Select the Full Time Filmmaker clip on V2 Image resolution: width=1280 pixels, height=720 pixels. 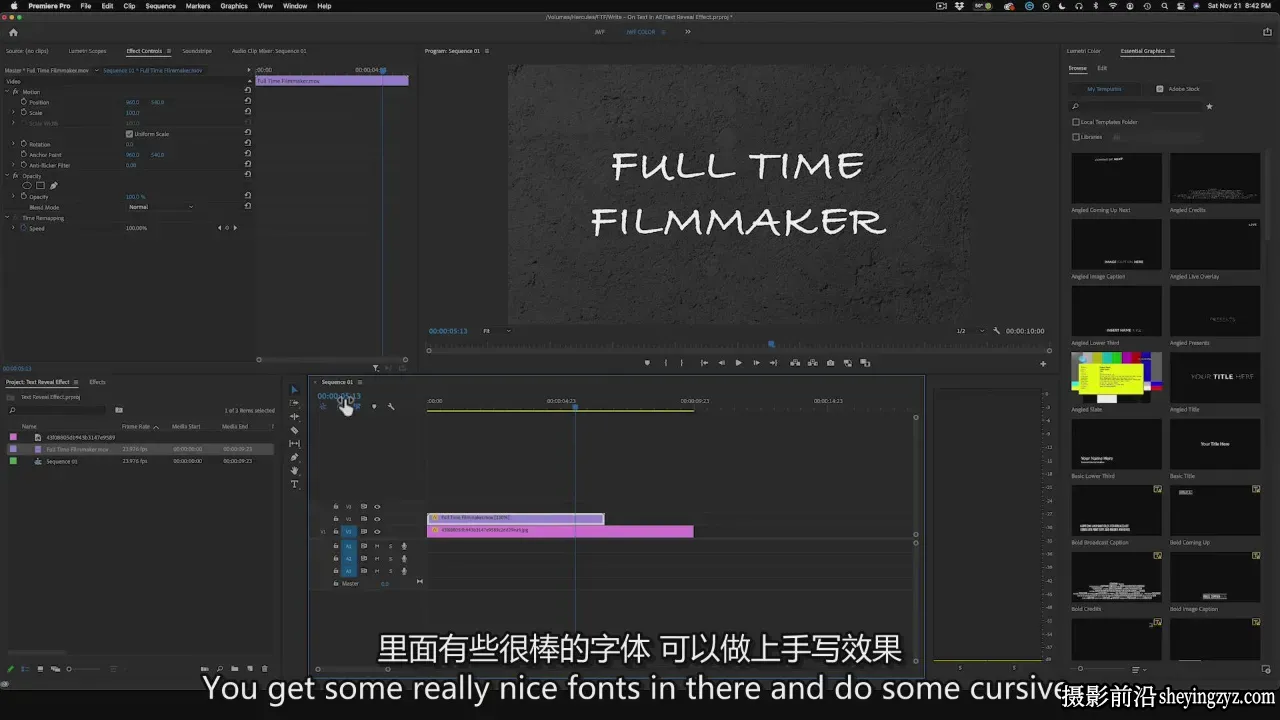515,518
